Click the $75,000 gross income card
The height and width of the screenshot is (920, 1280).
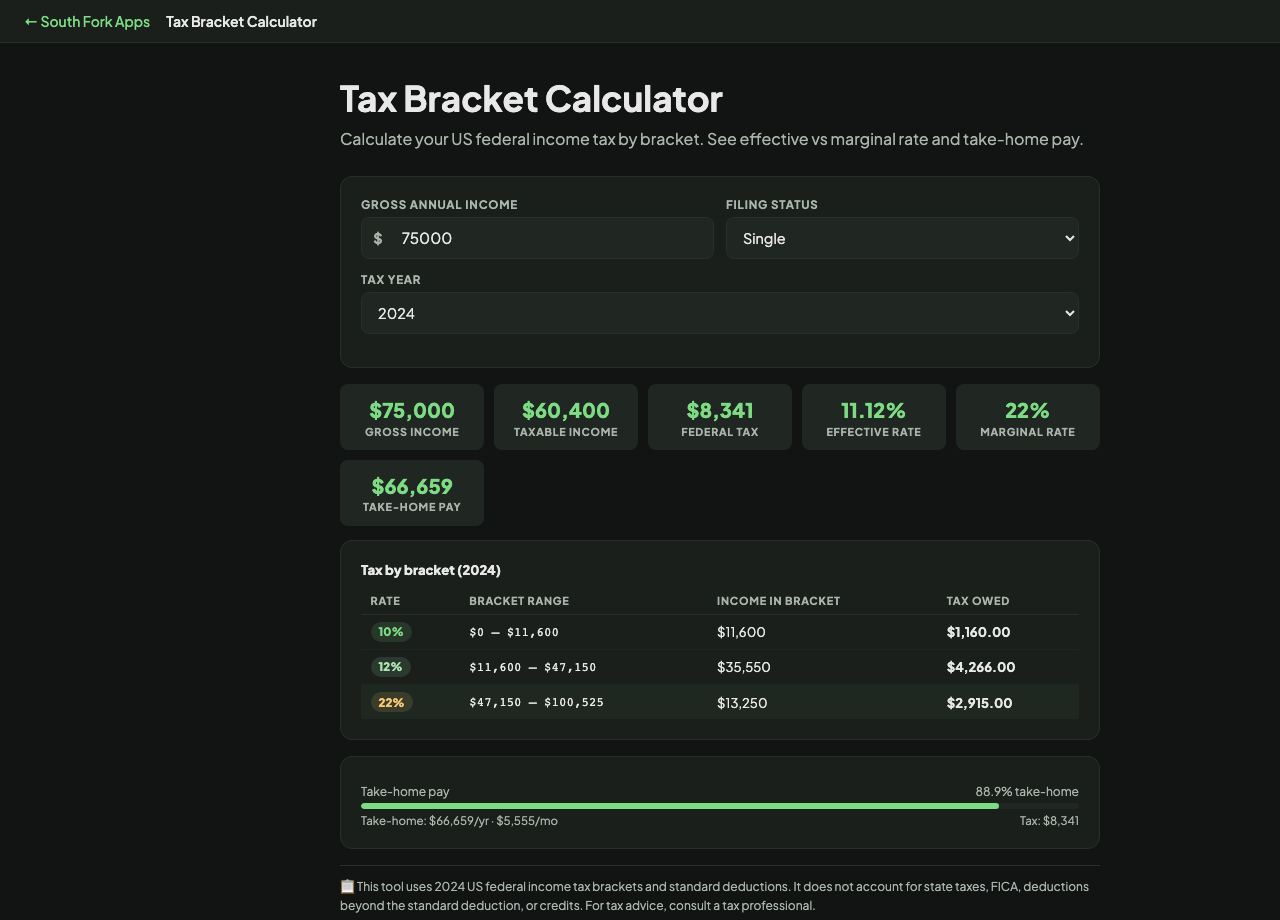412,417
